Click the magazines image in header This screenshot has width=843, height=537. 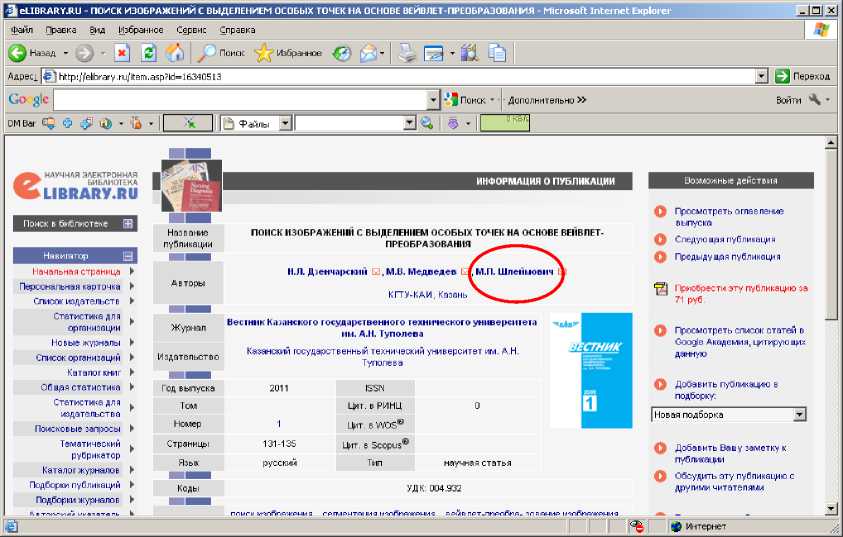pyautogui.click(x=192, y=185)
